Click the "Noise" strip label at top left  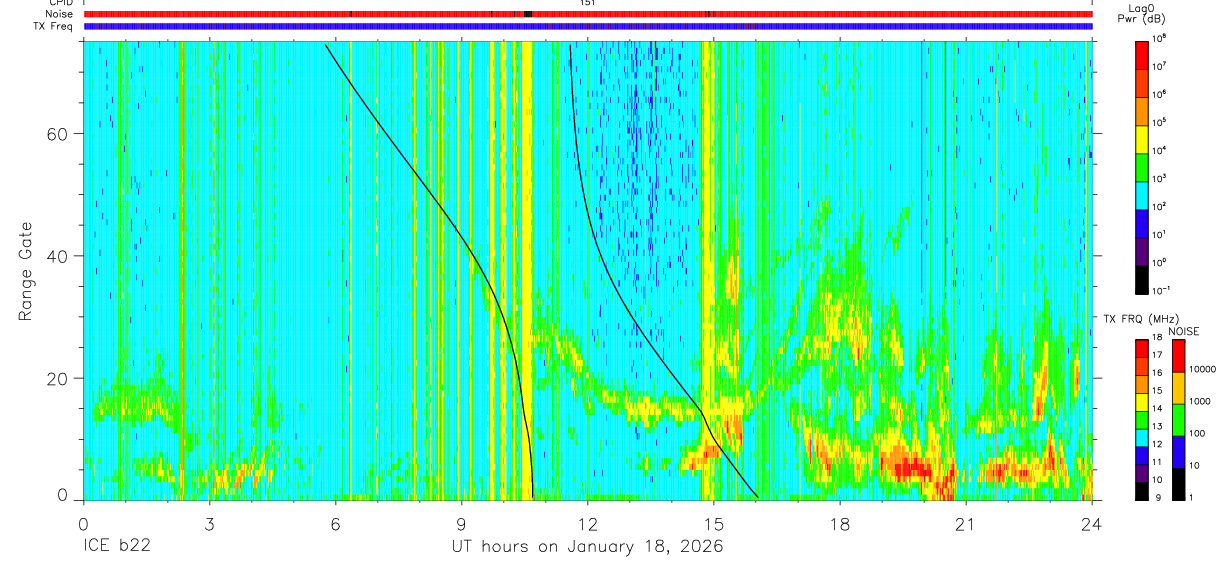point(60,14)
